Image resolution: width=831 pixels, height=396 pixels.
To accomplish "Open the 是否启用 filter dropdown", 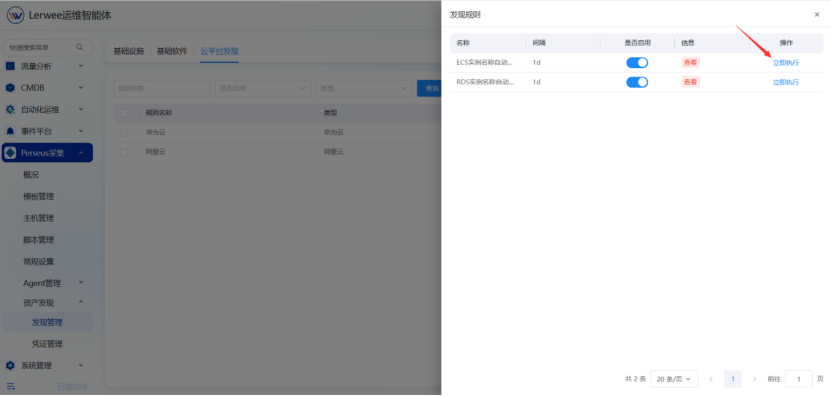I will coord(263,89).
